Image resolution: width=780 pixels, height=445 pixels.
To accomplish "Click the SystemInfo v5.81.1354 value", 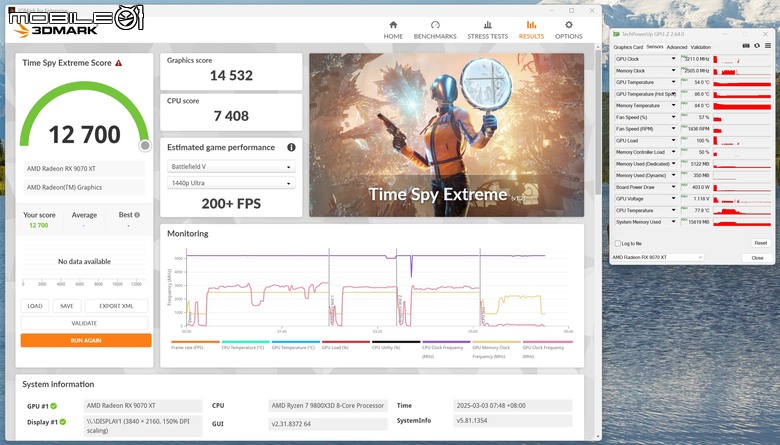I will (x=513, y=421).
